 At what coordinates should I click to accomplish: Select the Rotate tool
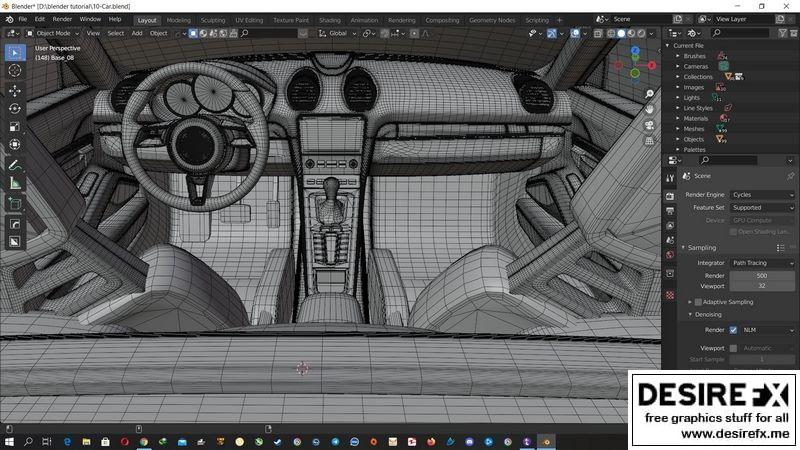pyautogui.click(x=15, y=109)
